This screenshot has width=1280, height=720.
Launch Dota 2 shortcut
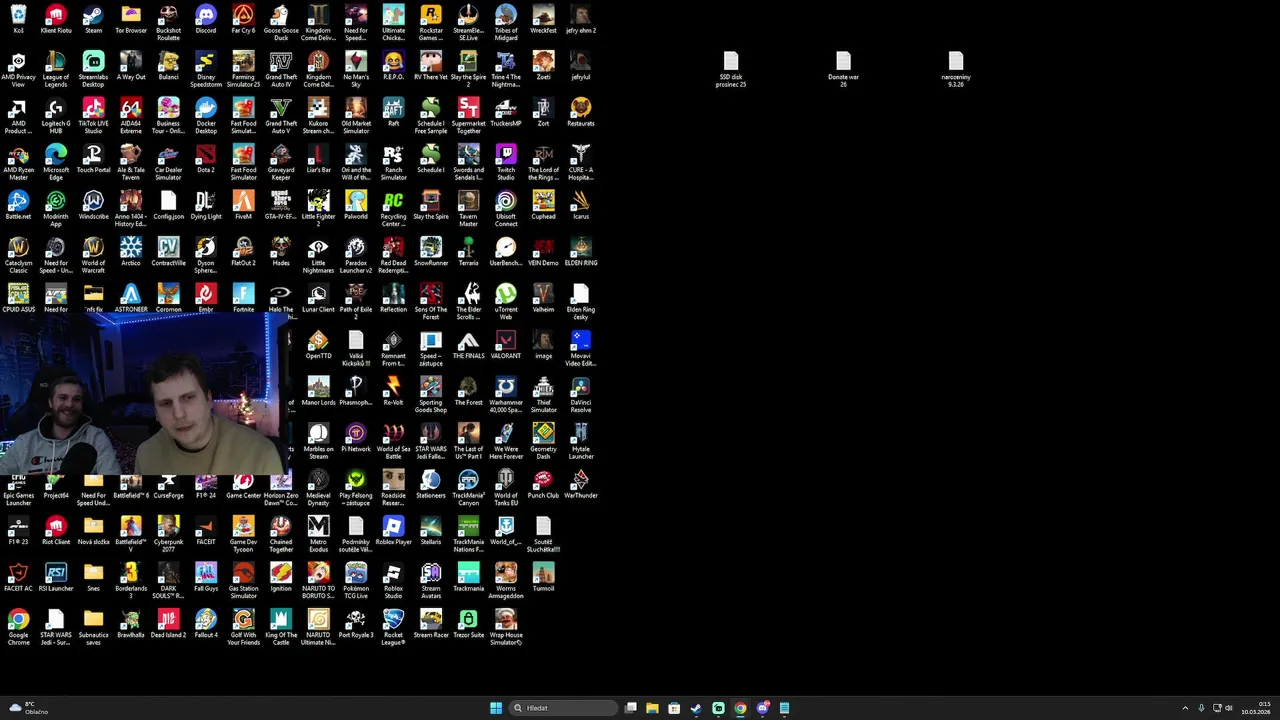click(x=206, y=158)
